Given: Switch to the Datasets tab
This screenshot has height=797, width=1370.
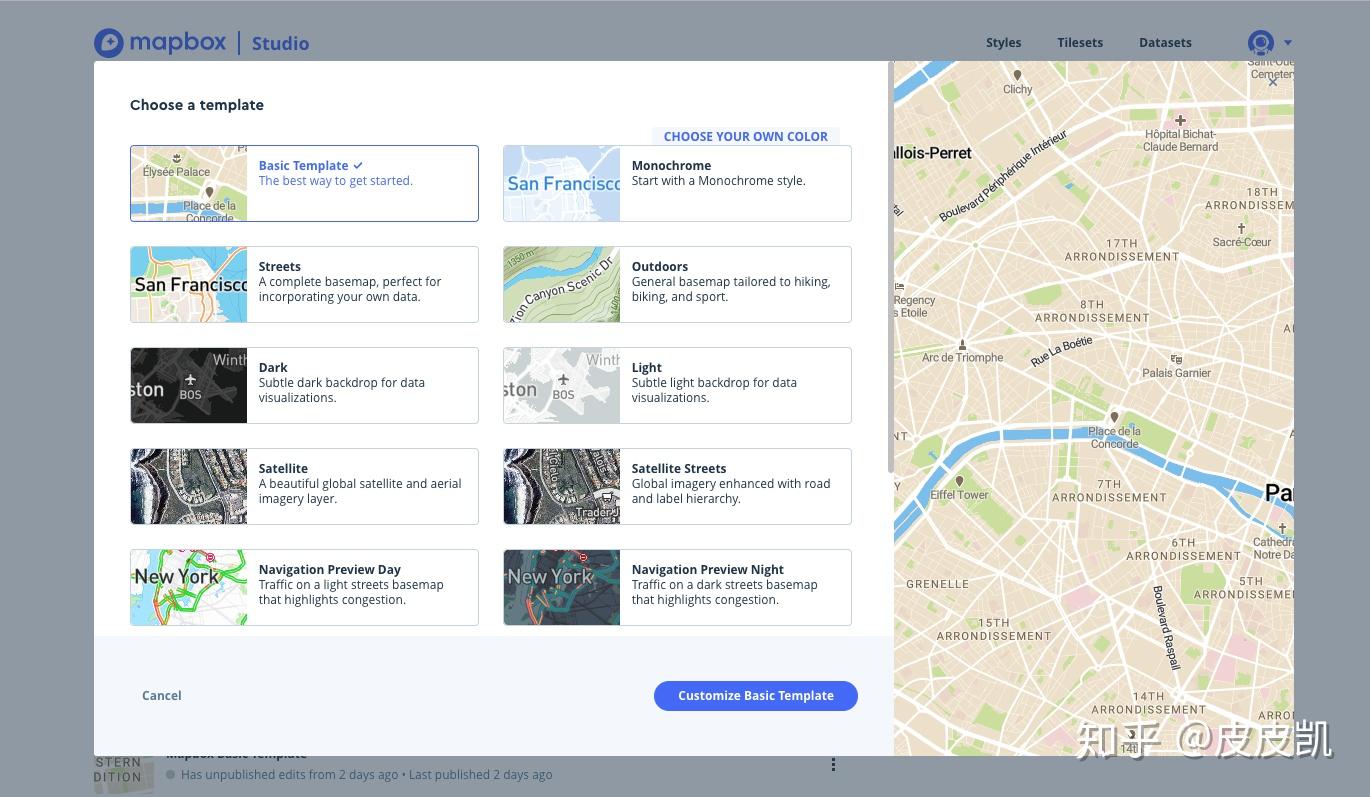Looking at the screenshot, I should pos(1165,42).
